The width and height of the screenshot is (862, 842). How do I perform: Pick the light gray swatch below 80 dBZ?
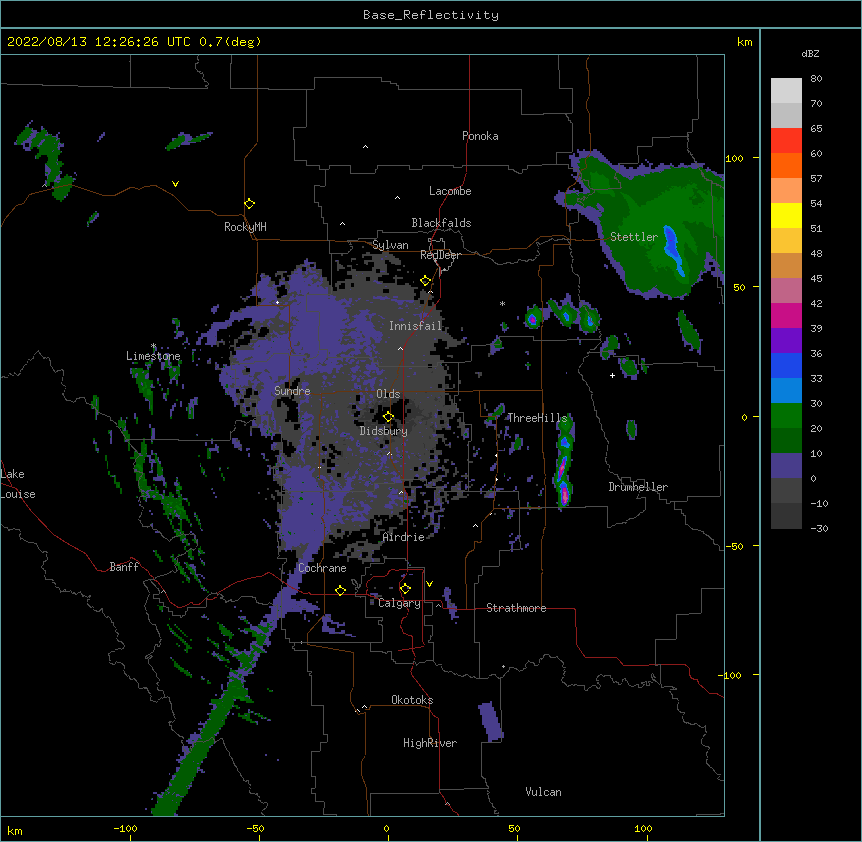(x=786, y=91)
